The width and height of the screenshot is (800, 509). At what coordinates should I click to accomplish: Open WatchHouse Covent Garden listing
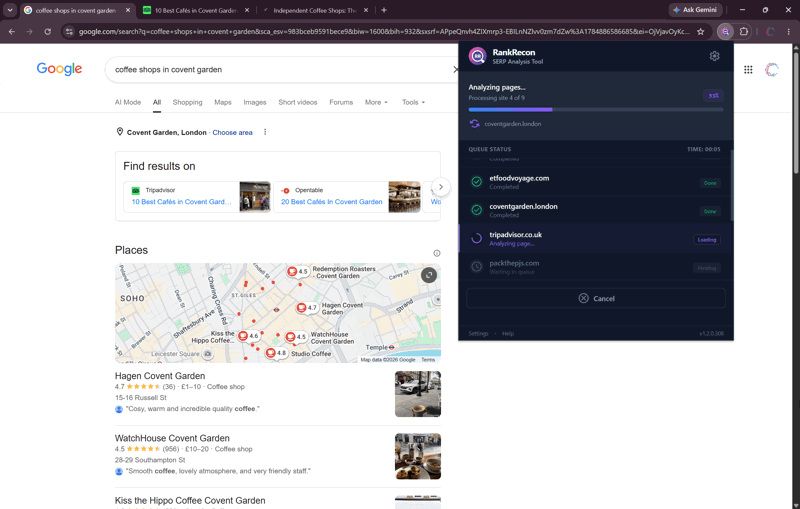pos(172,438)
